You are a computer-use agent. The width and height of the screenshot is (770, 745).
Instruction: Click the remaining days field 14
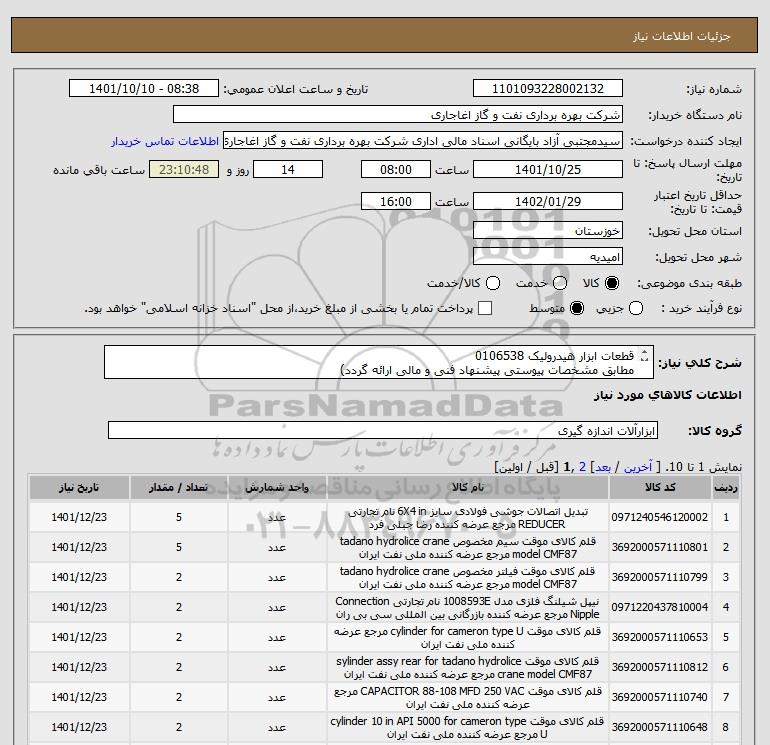click(288, 169)
